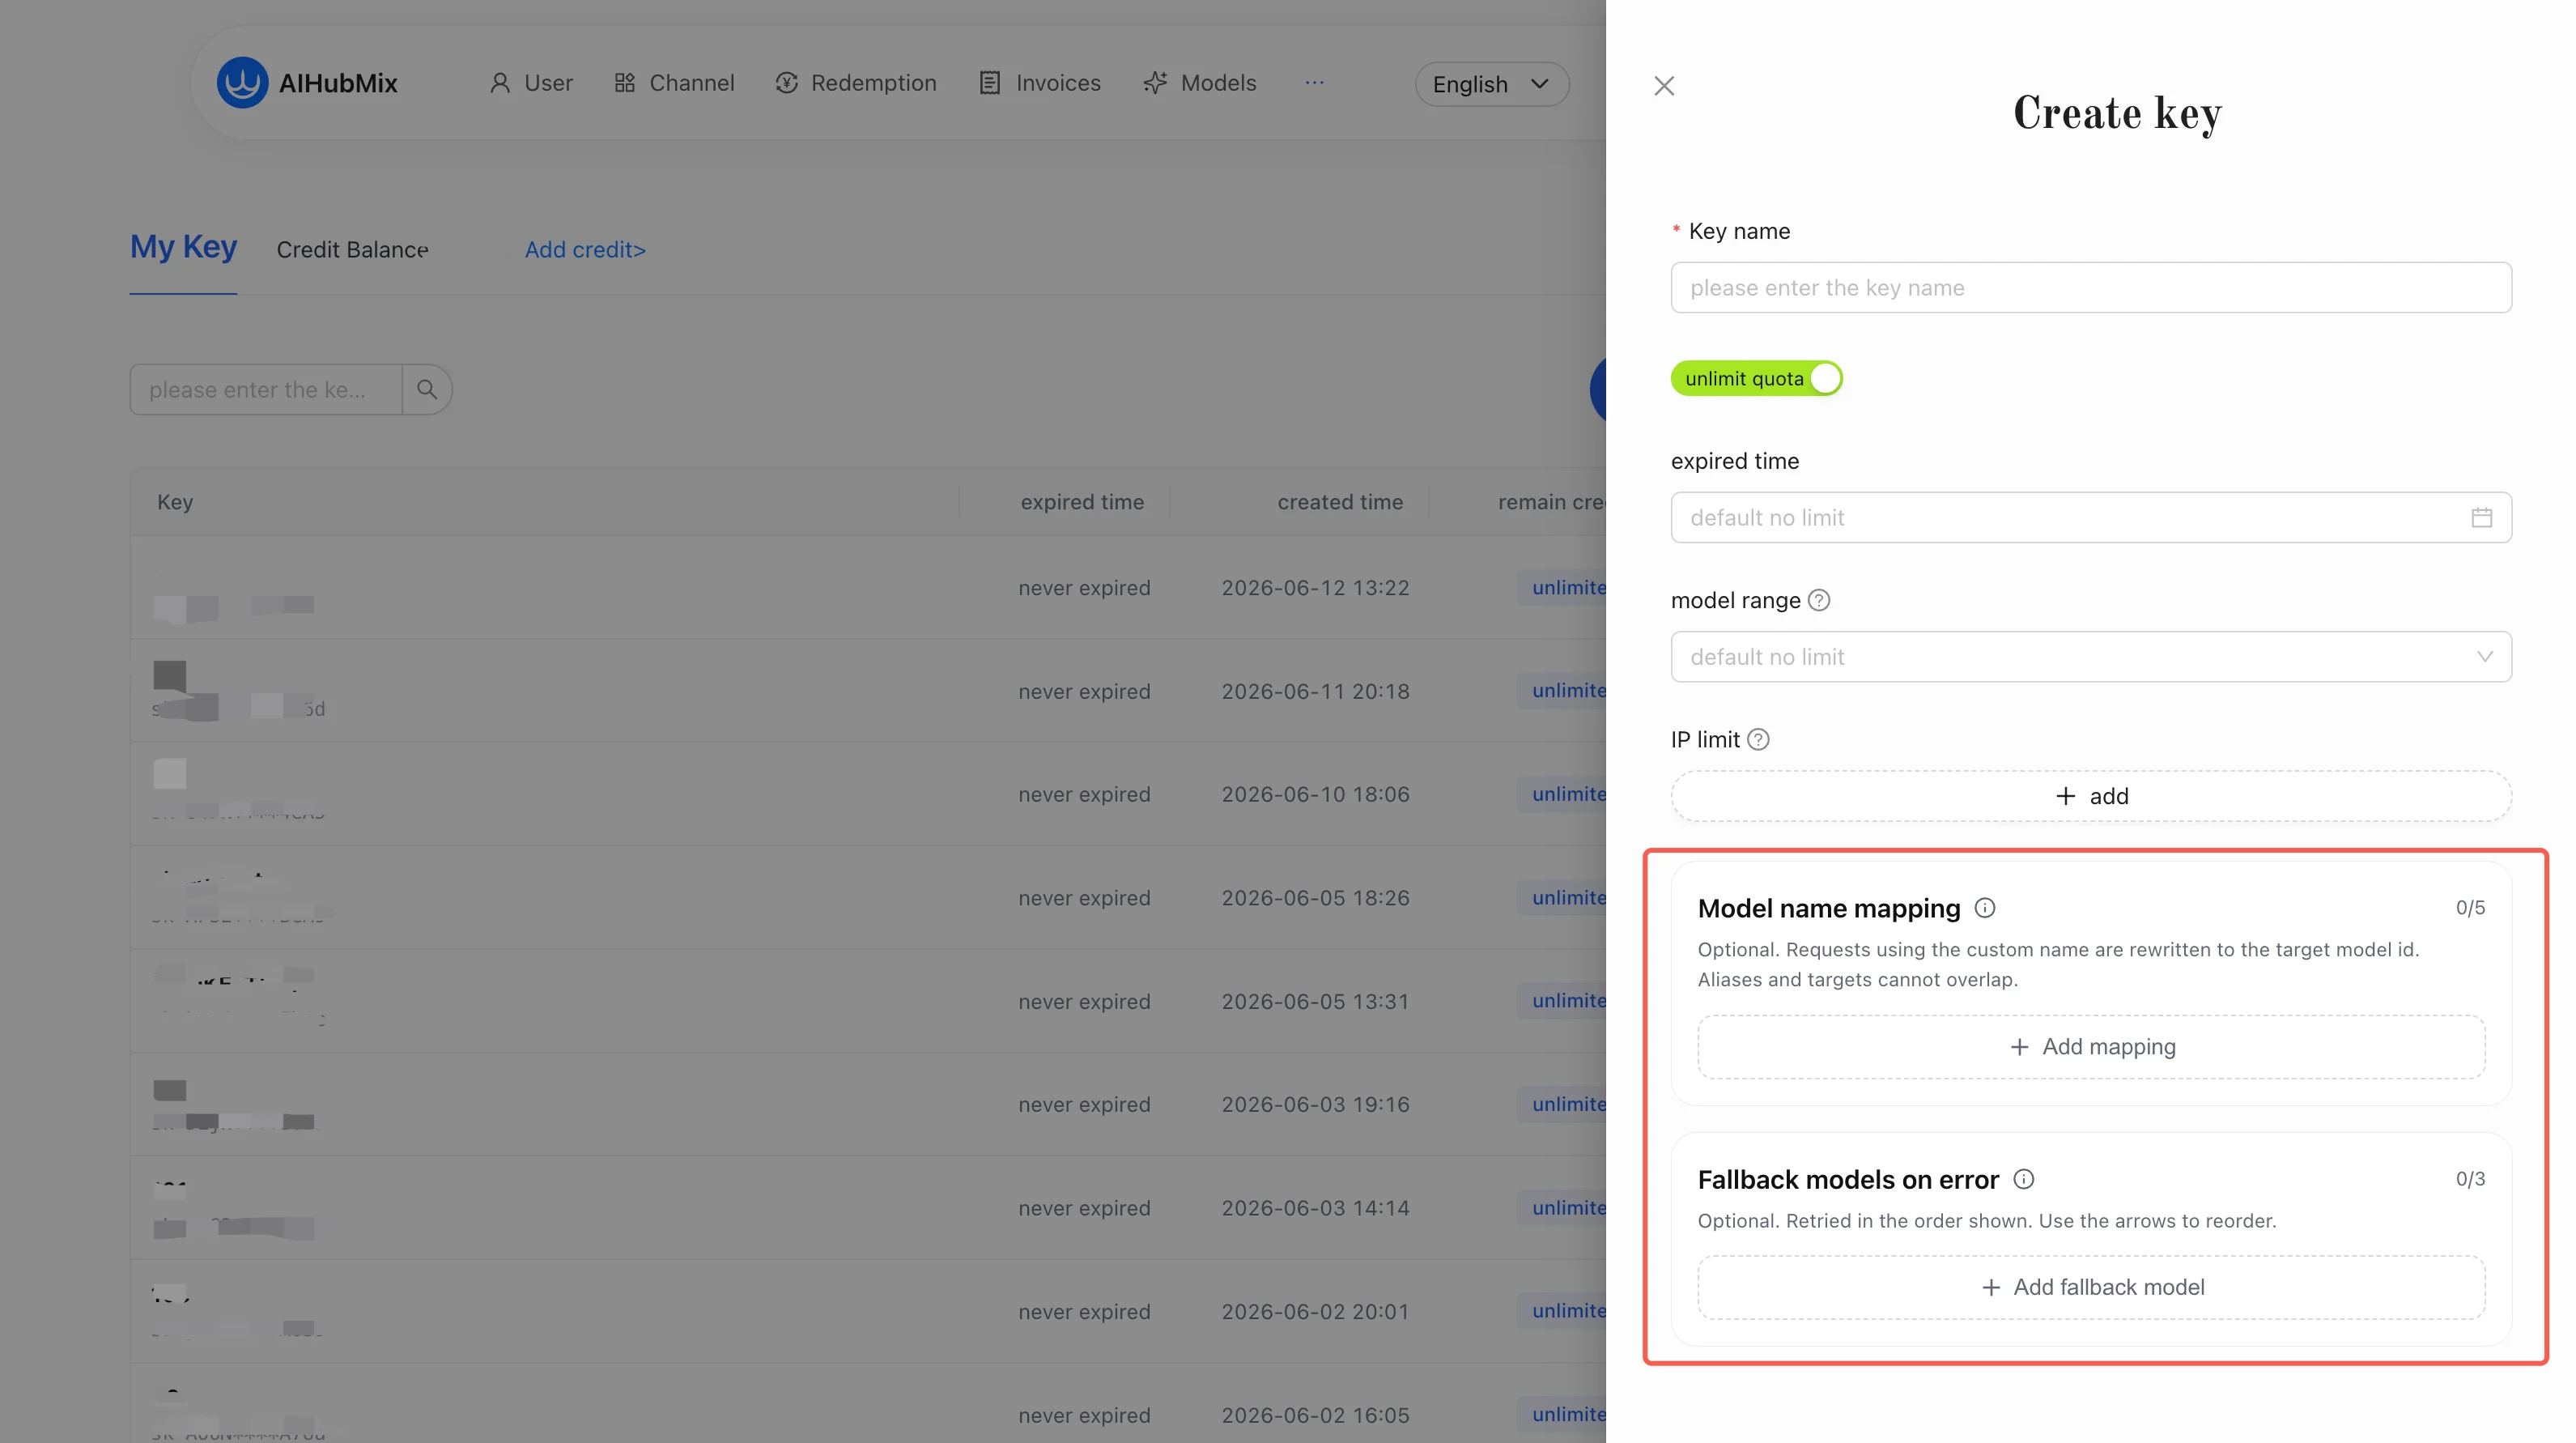Open the model range dropdown
2576x1443 pixels.
tap(2091, 656)
